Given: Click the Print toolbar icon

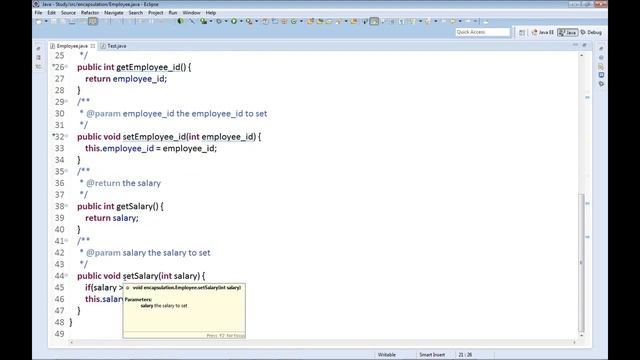Looking at the screenshot, I should pyautogui.click(x=72, y=21).
